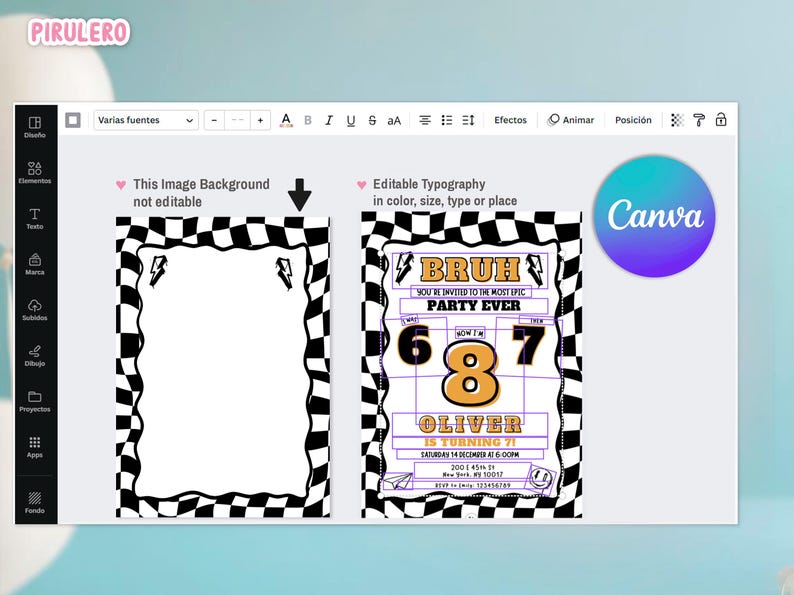Screen dimensions: 794x595
Task: Open the Elementos panel
Action: 34,173
